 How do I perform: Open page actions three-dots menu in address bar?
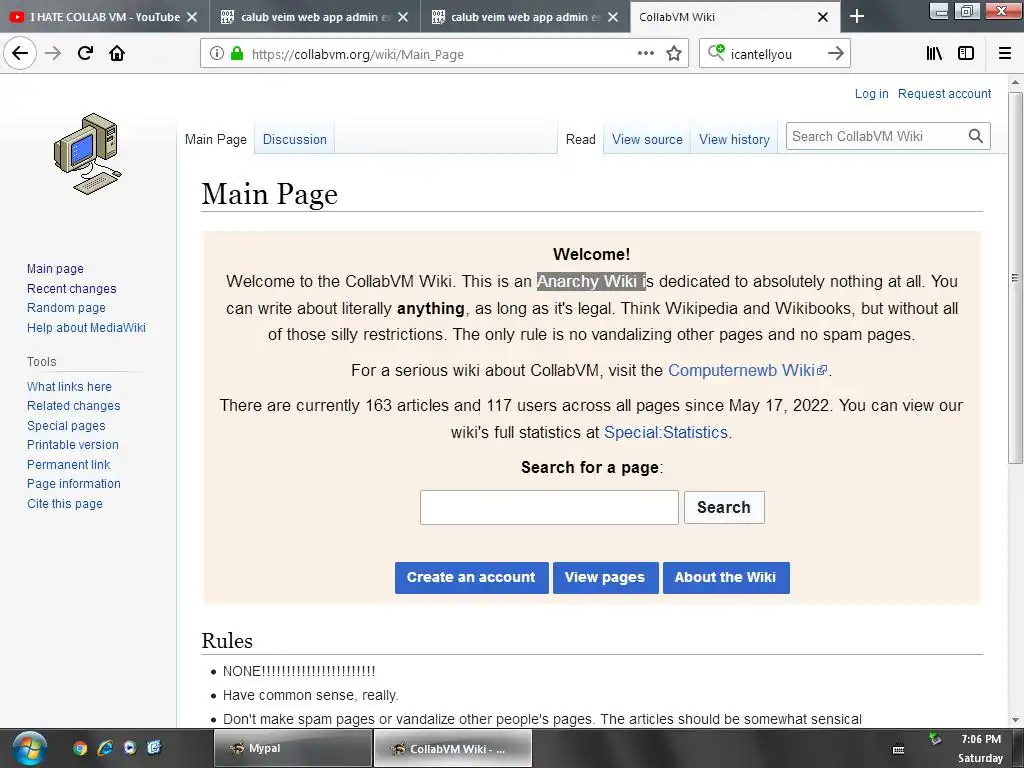645,53
